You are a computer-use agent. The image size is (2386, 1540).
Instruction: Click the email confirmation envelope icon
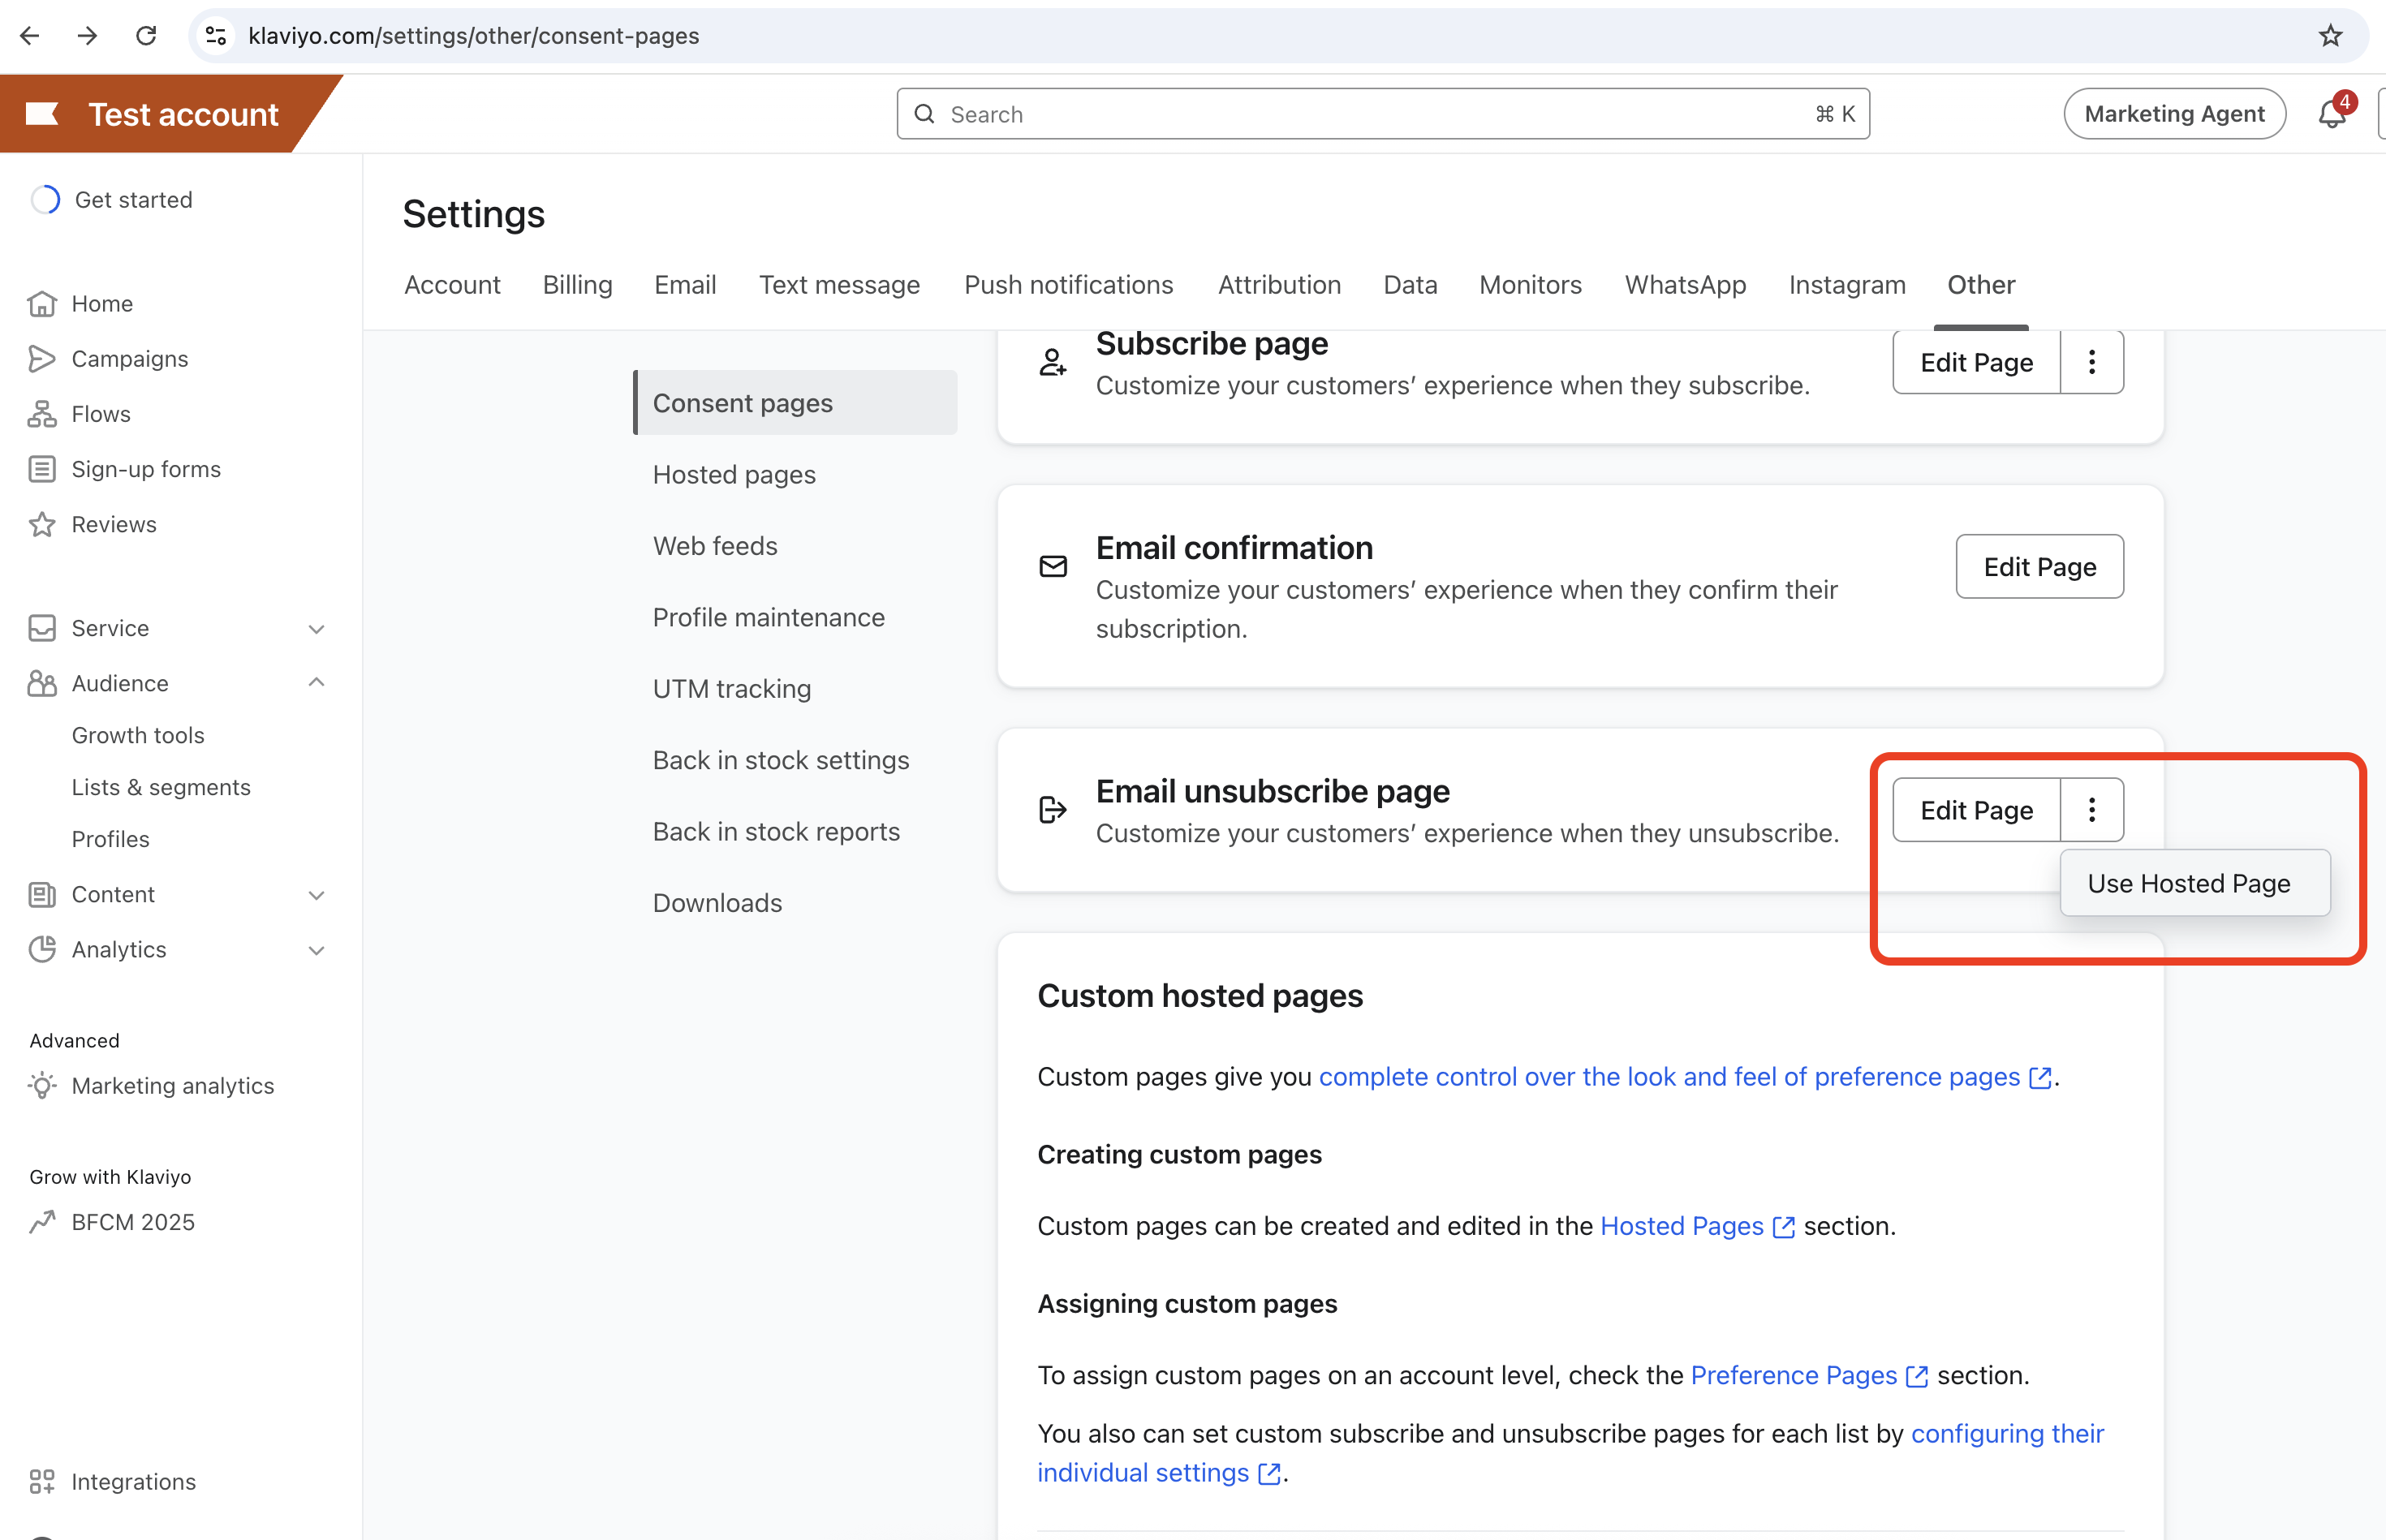[x=1052, y=566]
